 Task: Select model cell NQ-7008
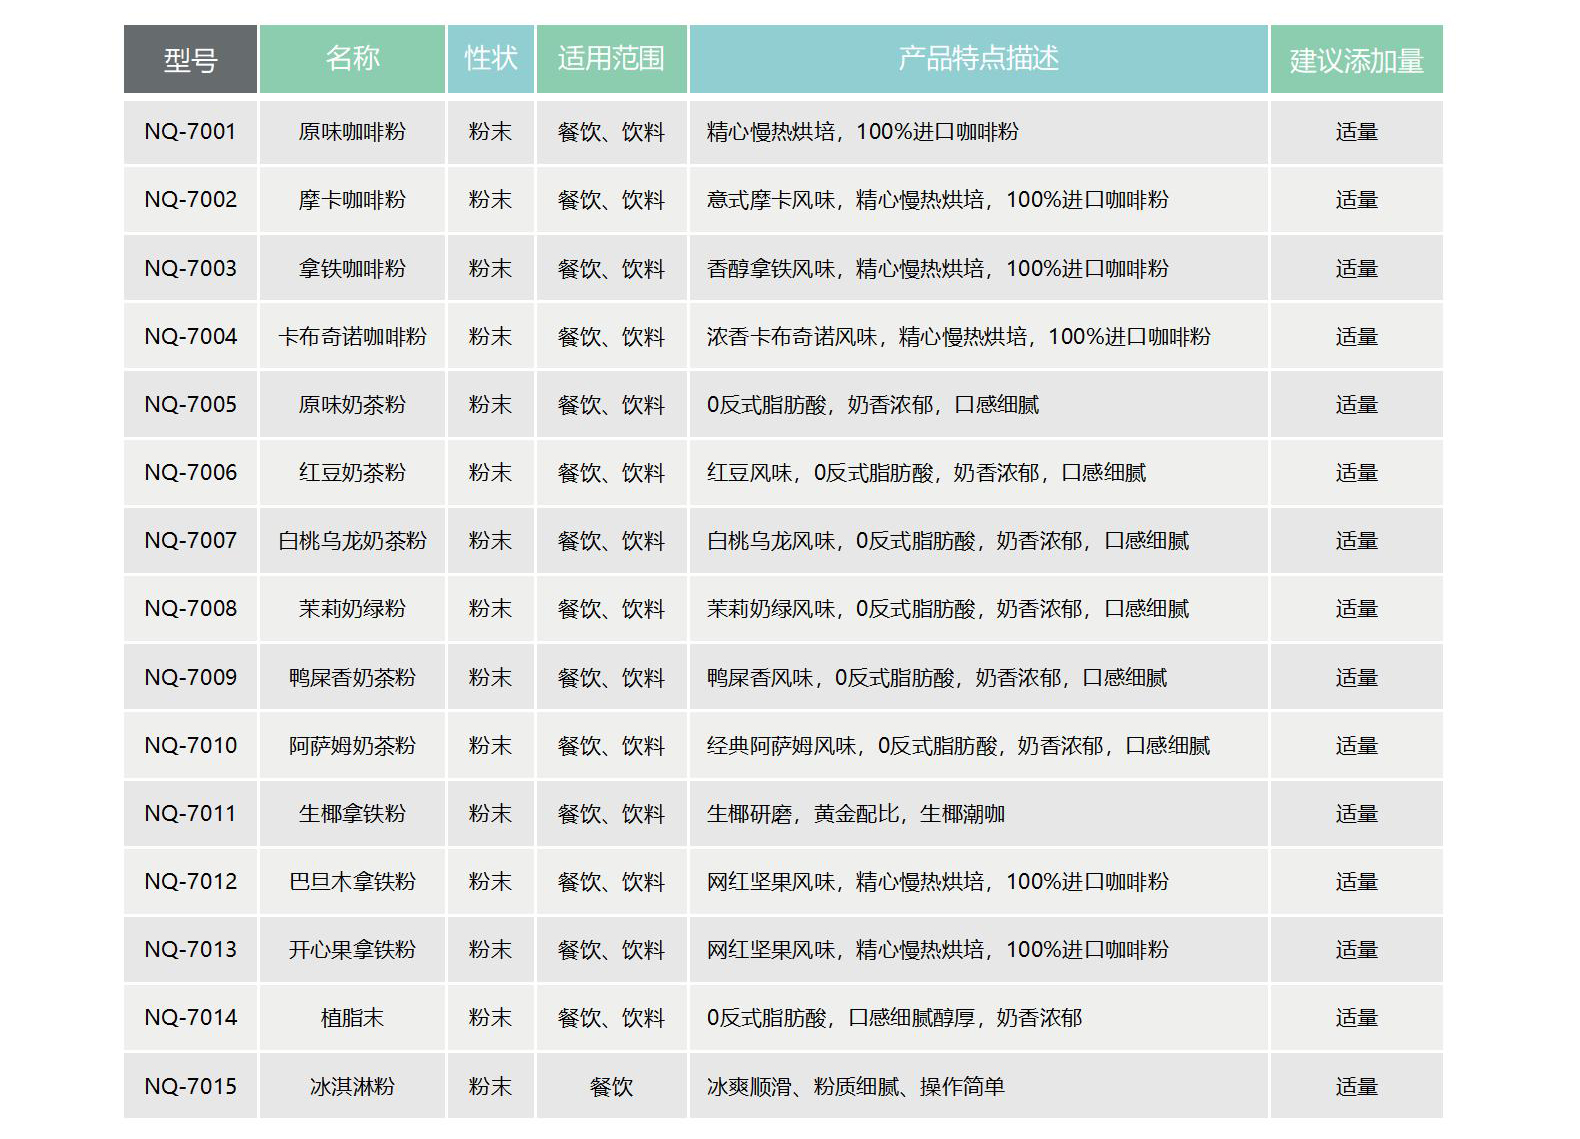coord(190,609)
